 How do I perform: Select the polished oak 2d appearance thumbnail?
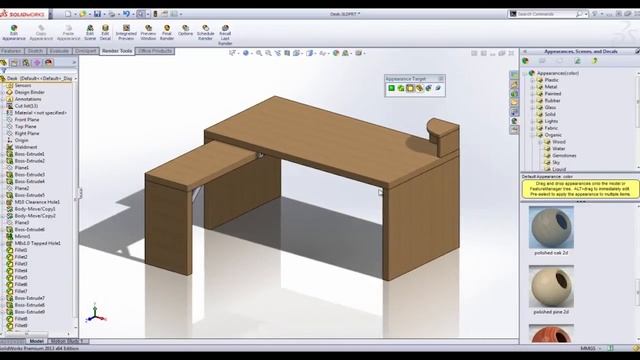[x=551, y=227]
